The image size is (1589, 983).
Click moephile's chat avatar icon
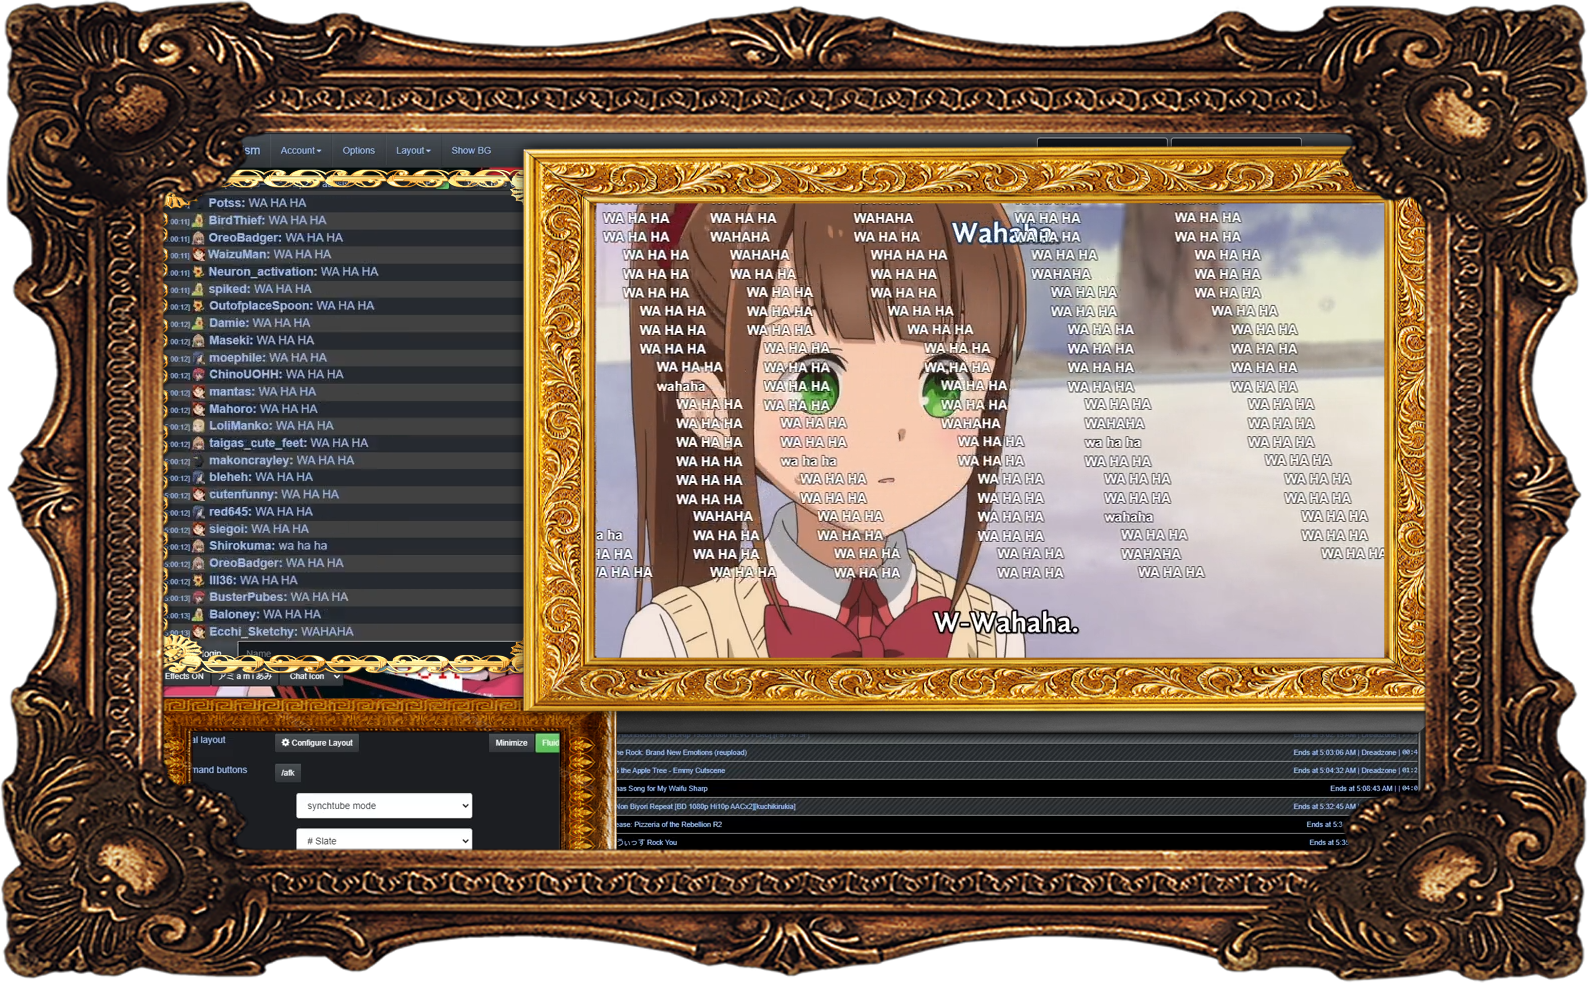tap(198, 358)
